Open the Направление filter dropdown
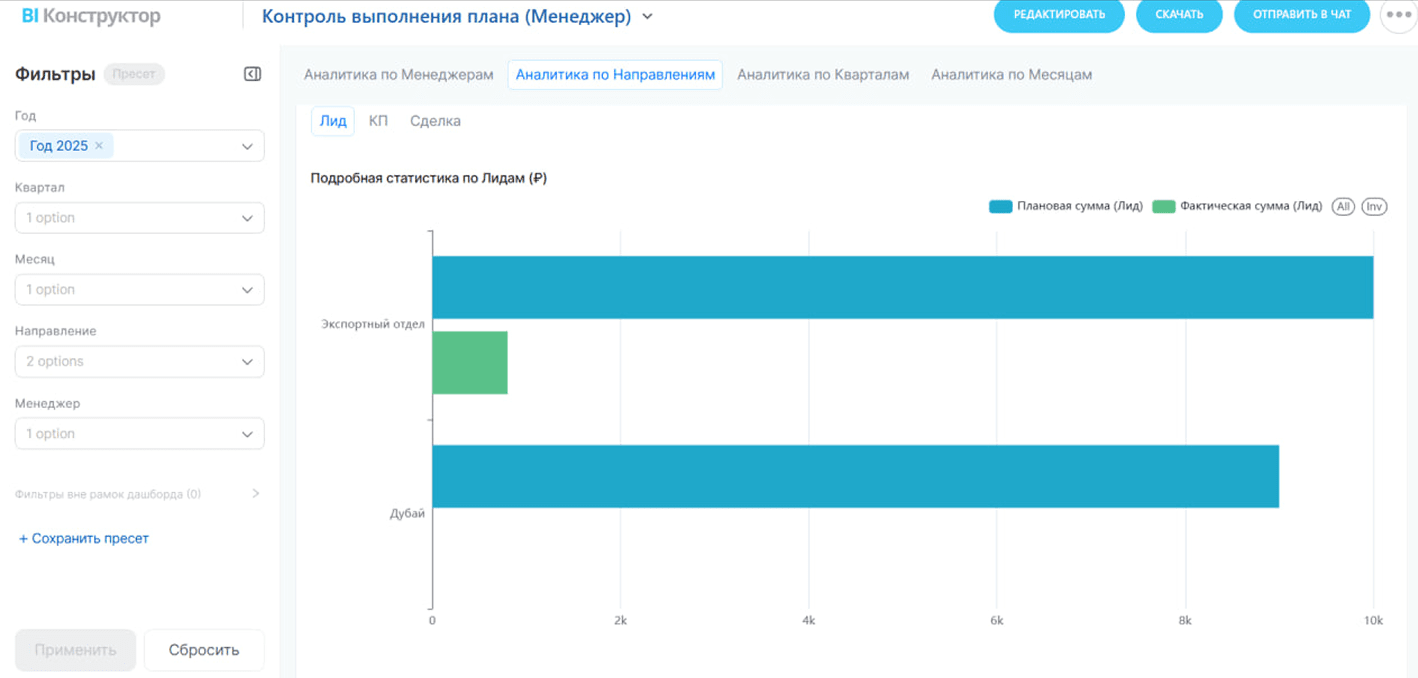1418x678 pixels. click(x=139, y=362)
